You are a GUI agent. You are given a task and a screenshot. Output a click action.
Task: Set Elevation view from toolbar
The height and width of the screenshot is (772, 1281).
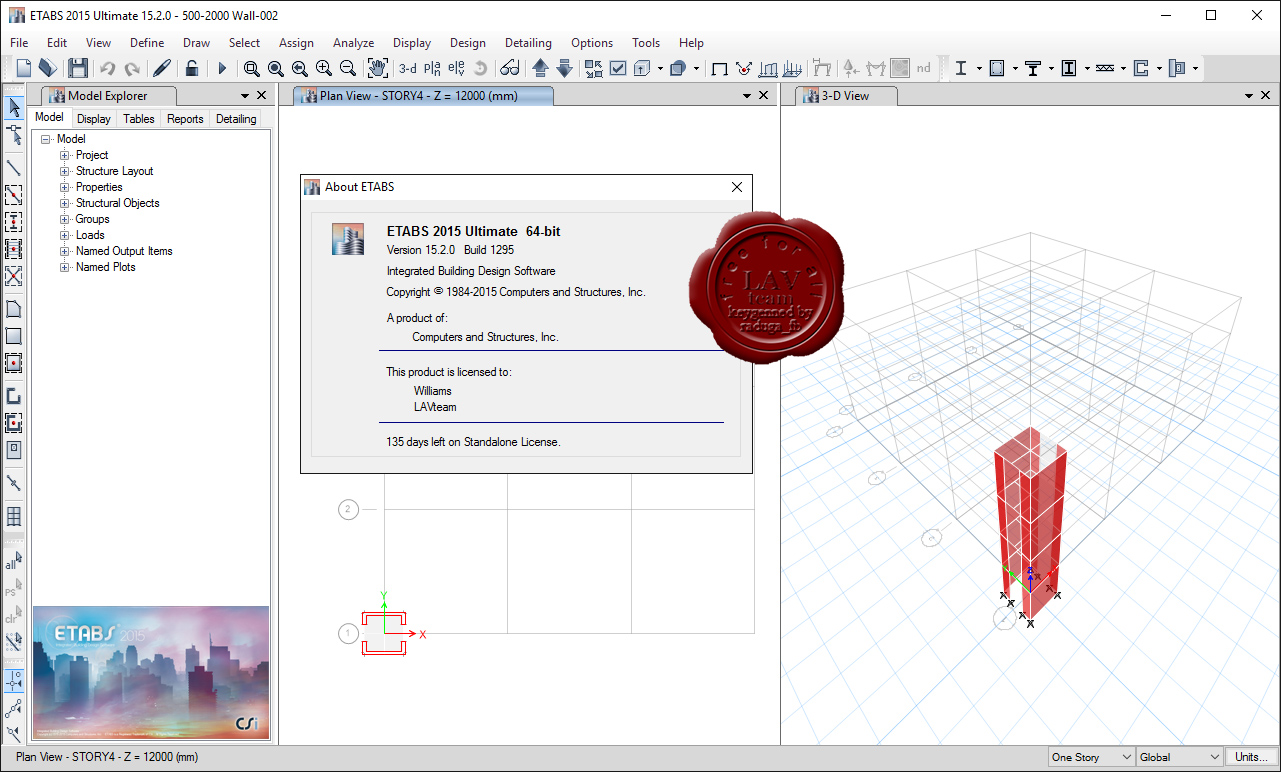click(x=456, y=68)
